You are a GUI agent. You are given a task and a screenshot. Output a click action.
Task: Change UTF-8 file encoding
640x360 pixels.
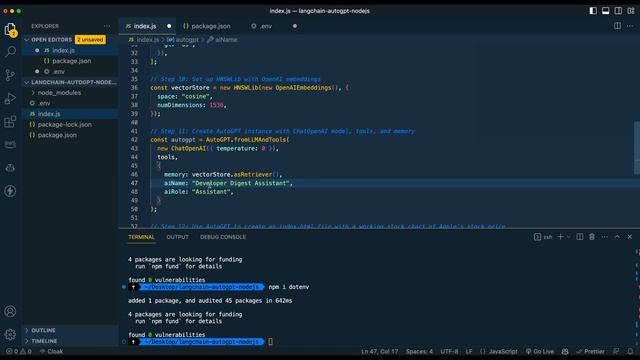tap(449, 351)
